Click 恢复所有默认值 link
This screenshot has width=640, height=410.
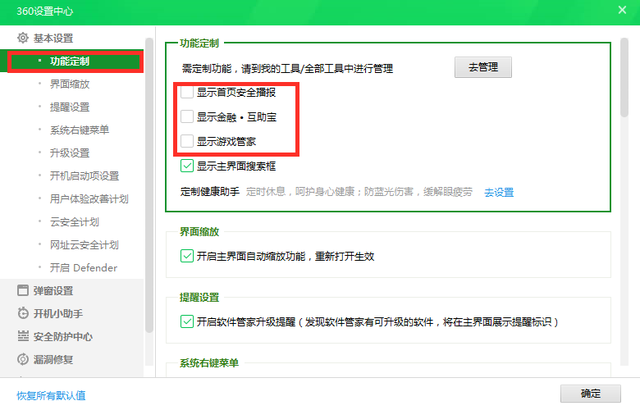tap(51, 395)
